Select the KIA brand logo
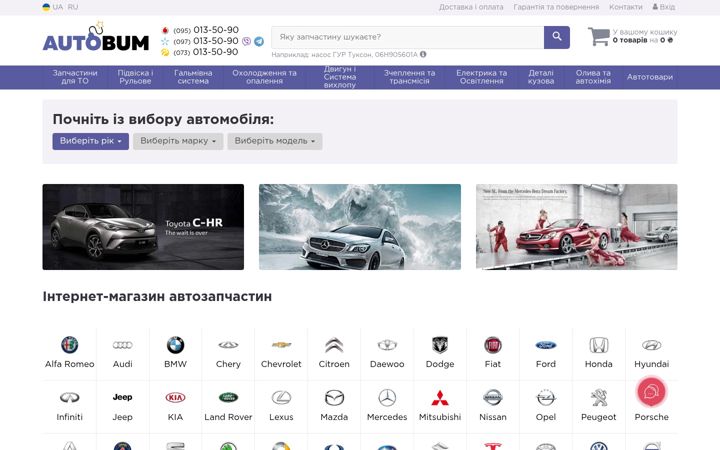 175,398
